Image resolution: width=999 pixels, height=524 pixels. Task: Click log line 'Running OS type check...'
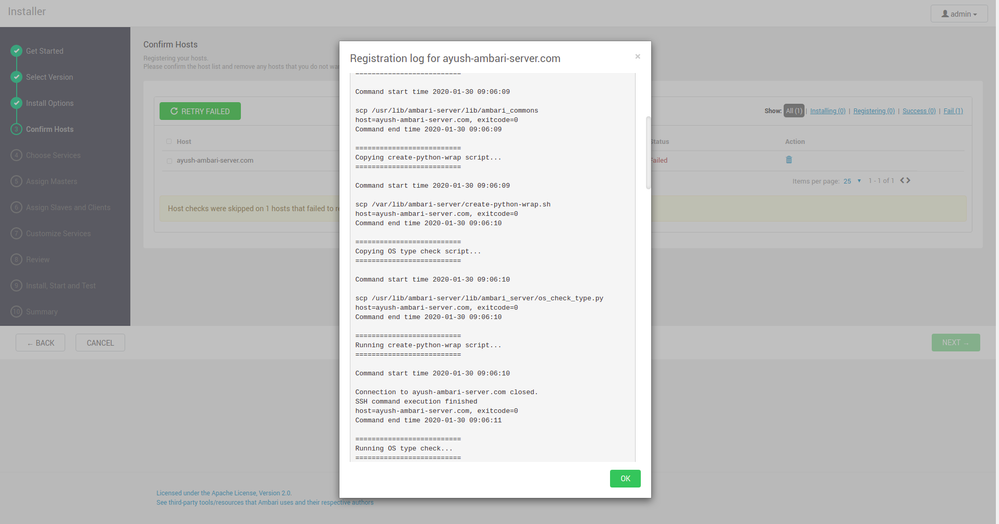click(404, 449)
